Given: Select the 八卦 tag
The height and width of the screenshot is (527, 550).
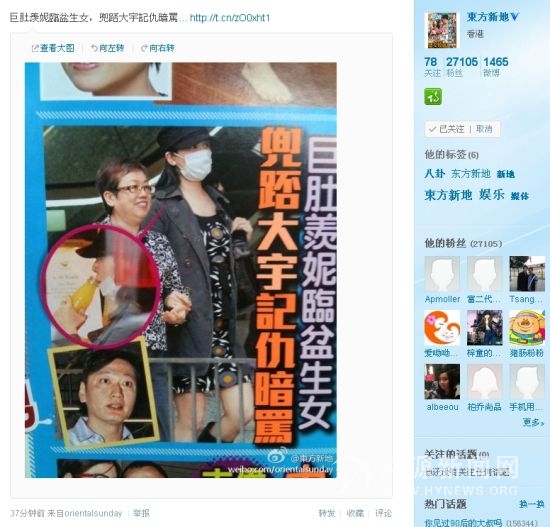Looking at the screenshot, I should click(x=435, y=173).
